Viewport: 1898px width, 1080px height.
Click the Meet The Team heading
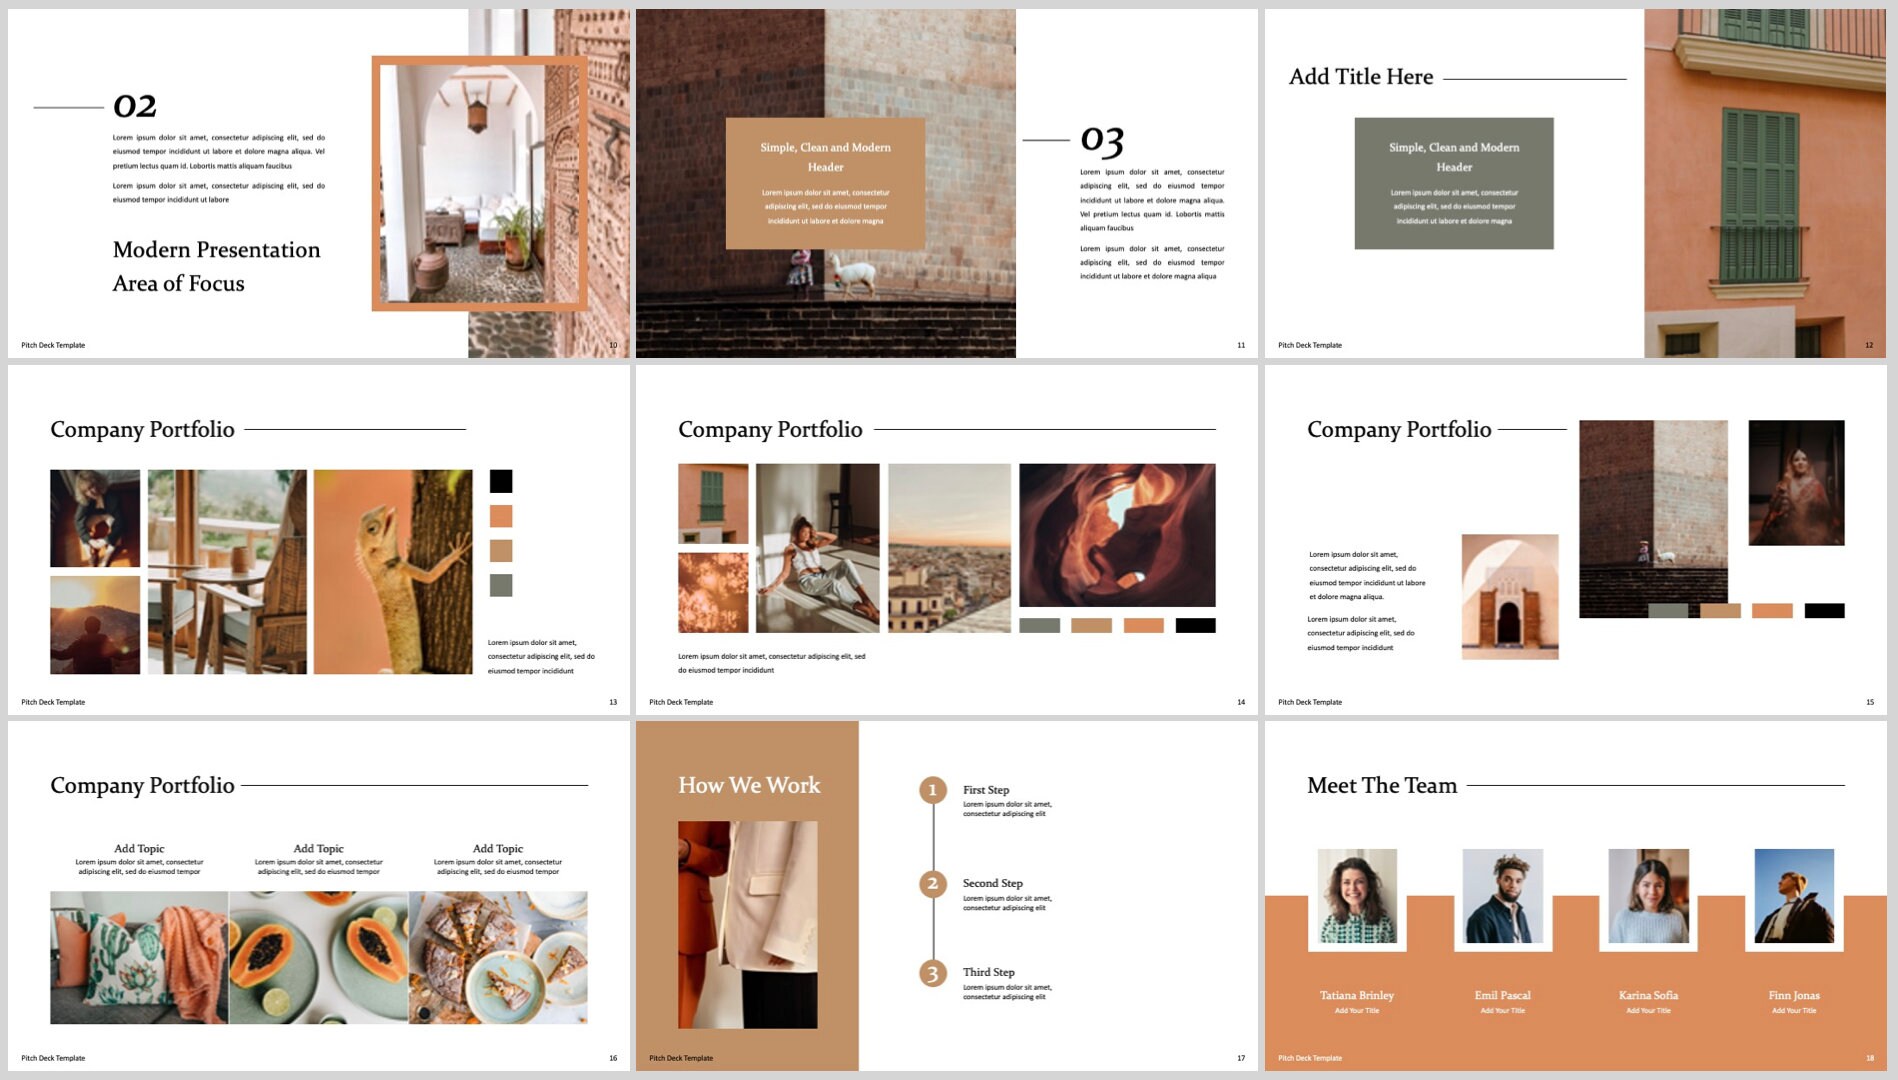pos(1380,786)
